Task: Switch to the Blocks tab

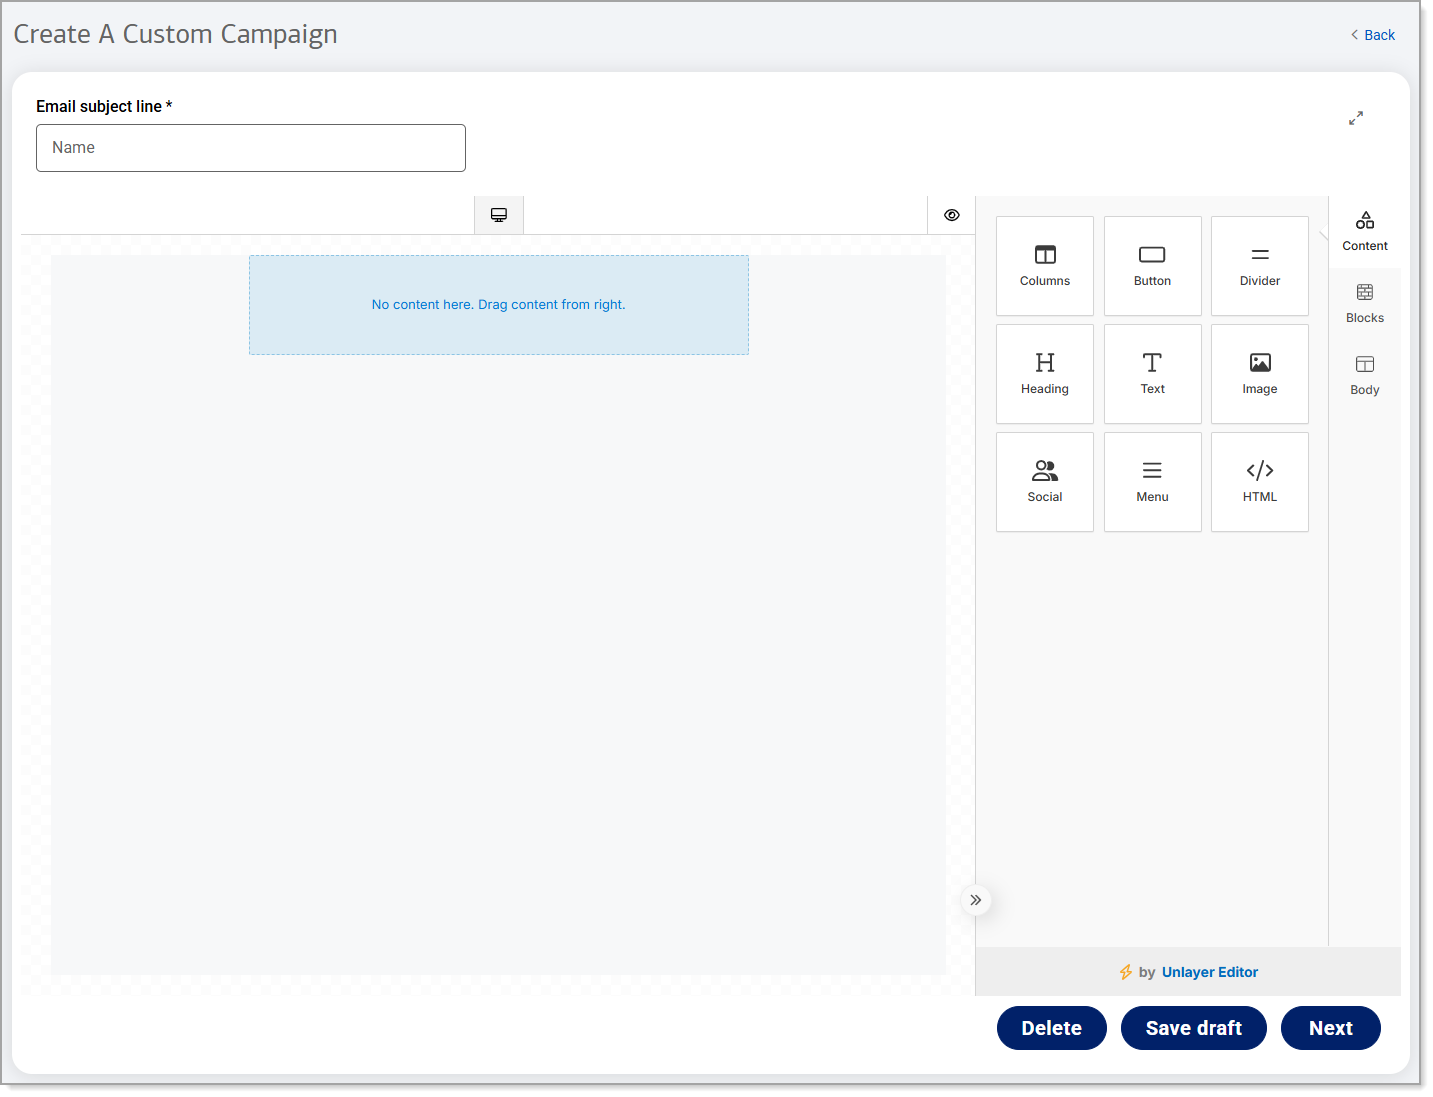Action: (x=1364, y=304)
